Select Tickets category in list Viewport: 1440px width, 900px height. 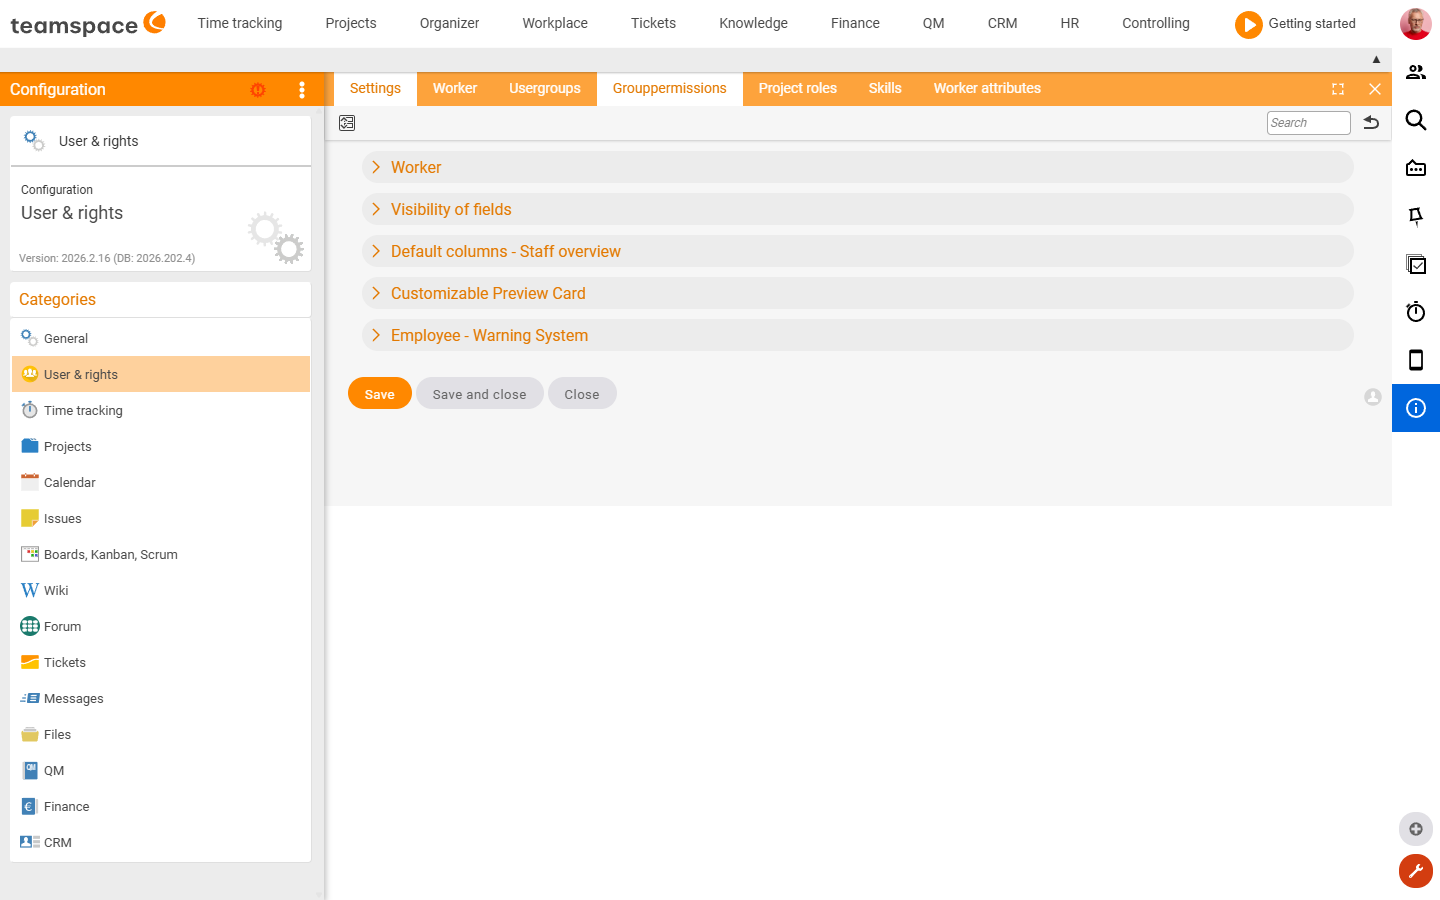pyautogui.click(x=161, y=662)
